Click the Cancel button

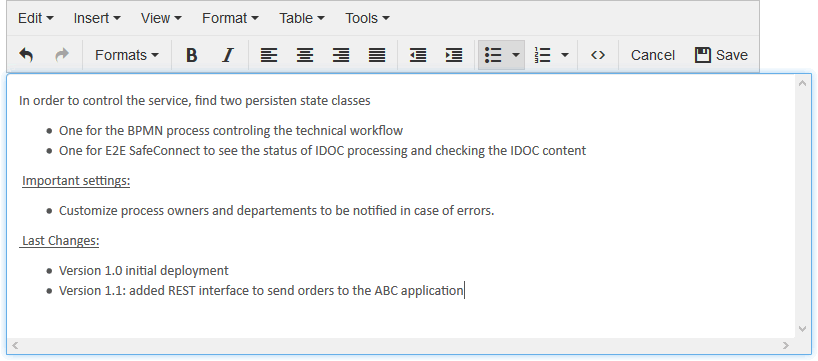pos(653,55)
